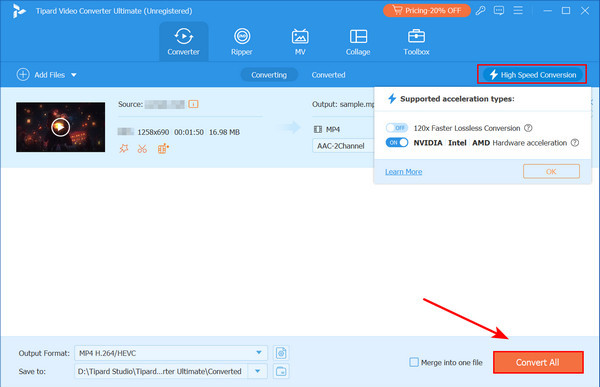Open the output folder icon
The image size is (600, 387).
pyautogui.click(x=281, y=371)
